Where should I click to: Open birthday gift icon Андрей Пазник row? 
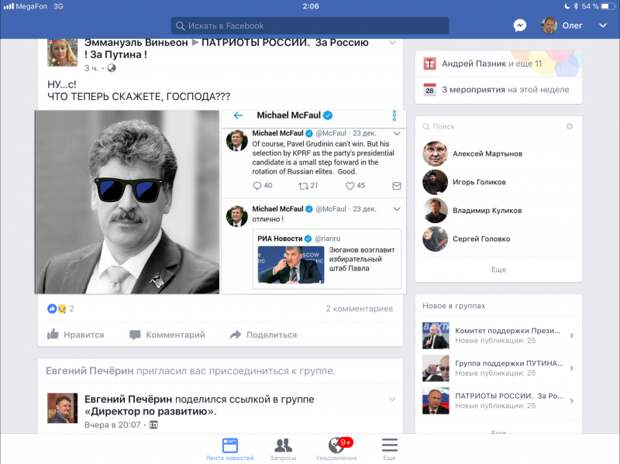(430, 63)
